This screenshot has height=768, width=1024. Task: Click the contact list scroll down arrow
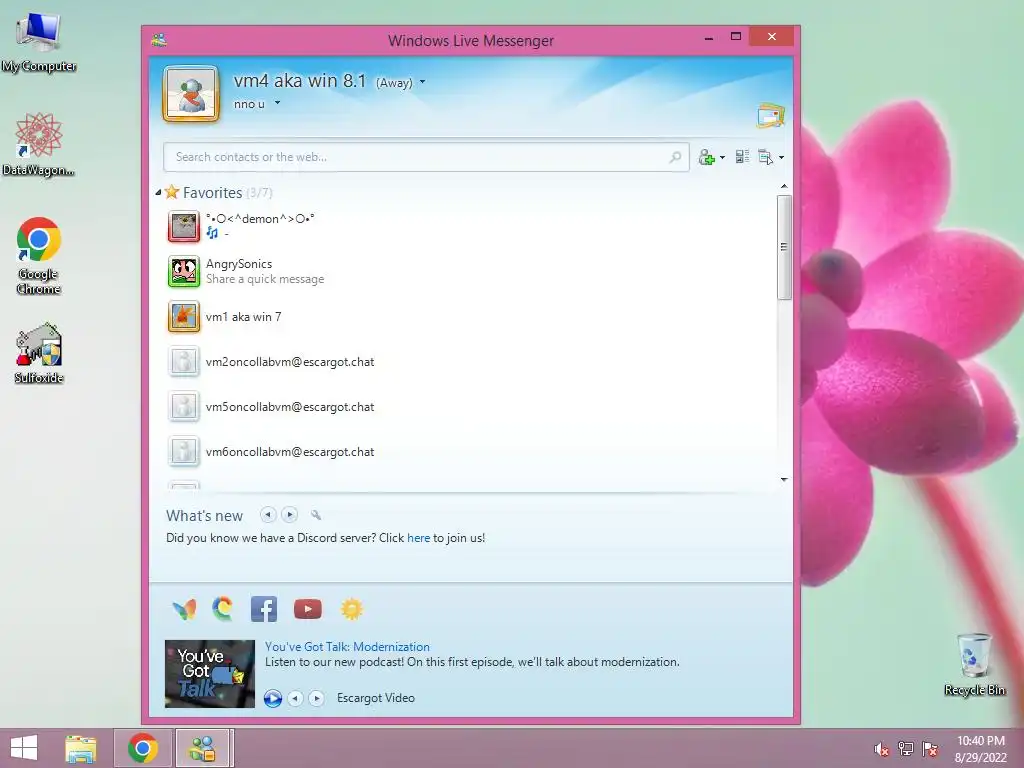(x=784, y=479)
